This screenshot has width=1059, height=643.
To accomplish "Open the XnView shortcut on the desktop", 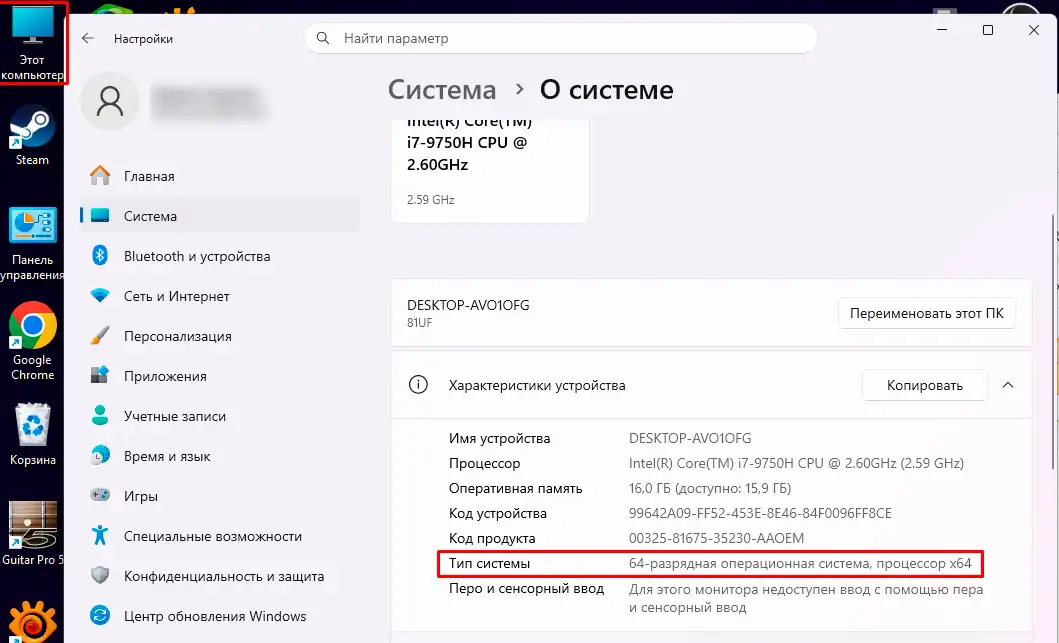I will click(x=30, y=618).
